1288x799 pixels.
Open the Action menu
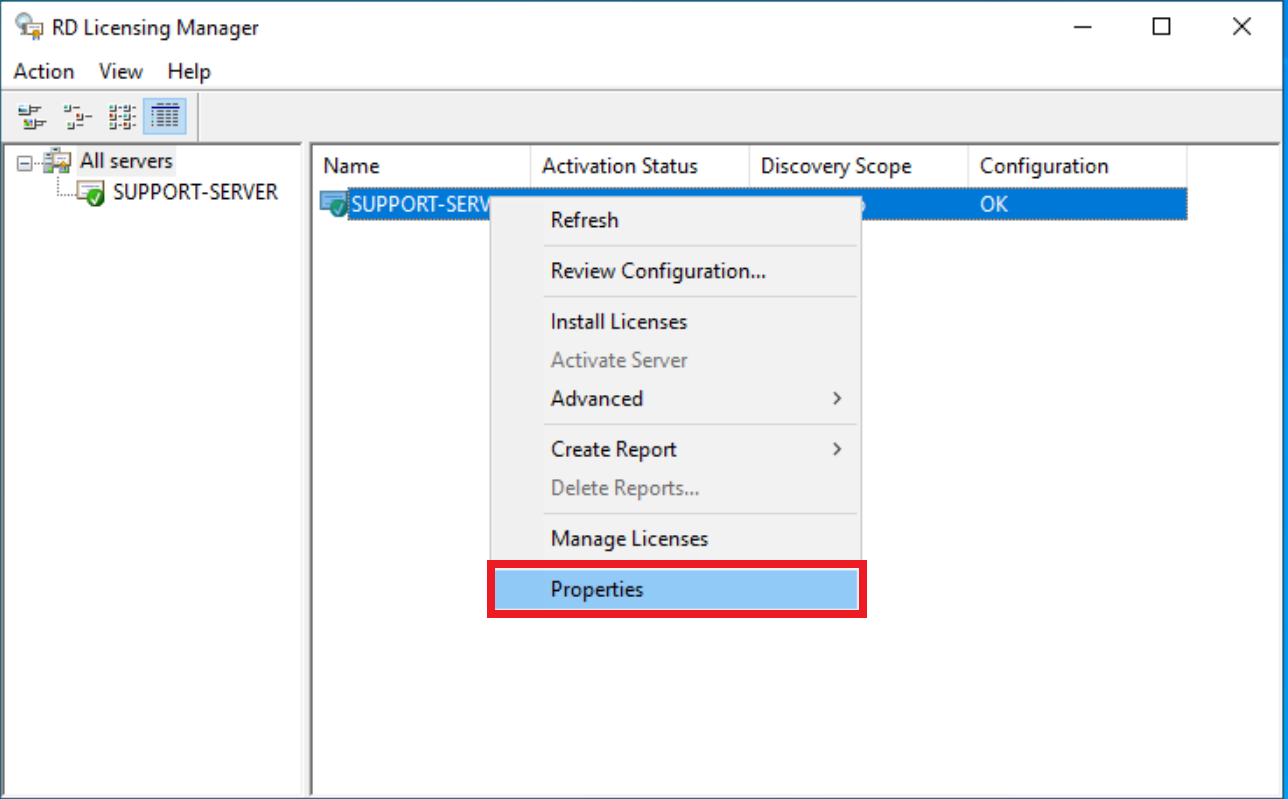(x=44, y=71)
